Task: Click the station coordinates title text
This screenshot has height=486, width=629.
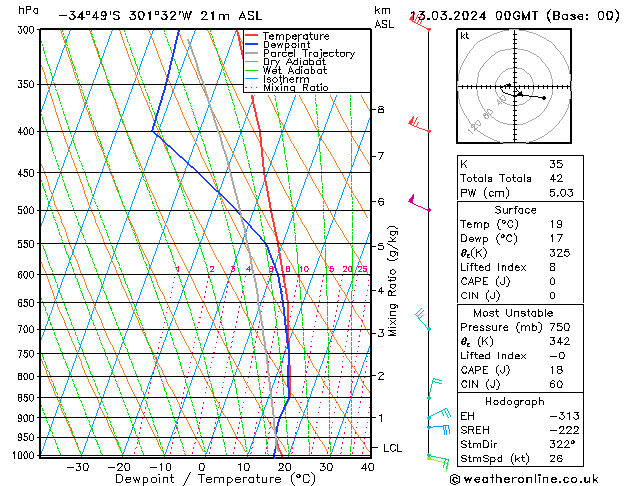Action: click(x=160, y=16)
